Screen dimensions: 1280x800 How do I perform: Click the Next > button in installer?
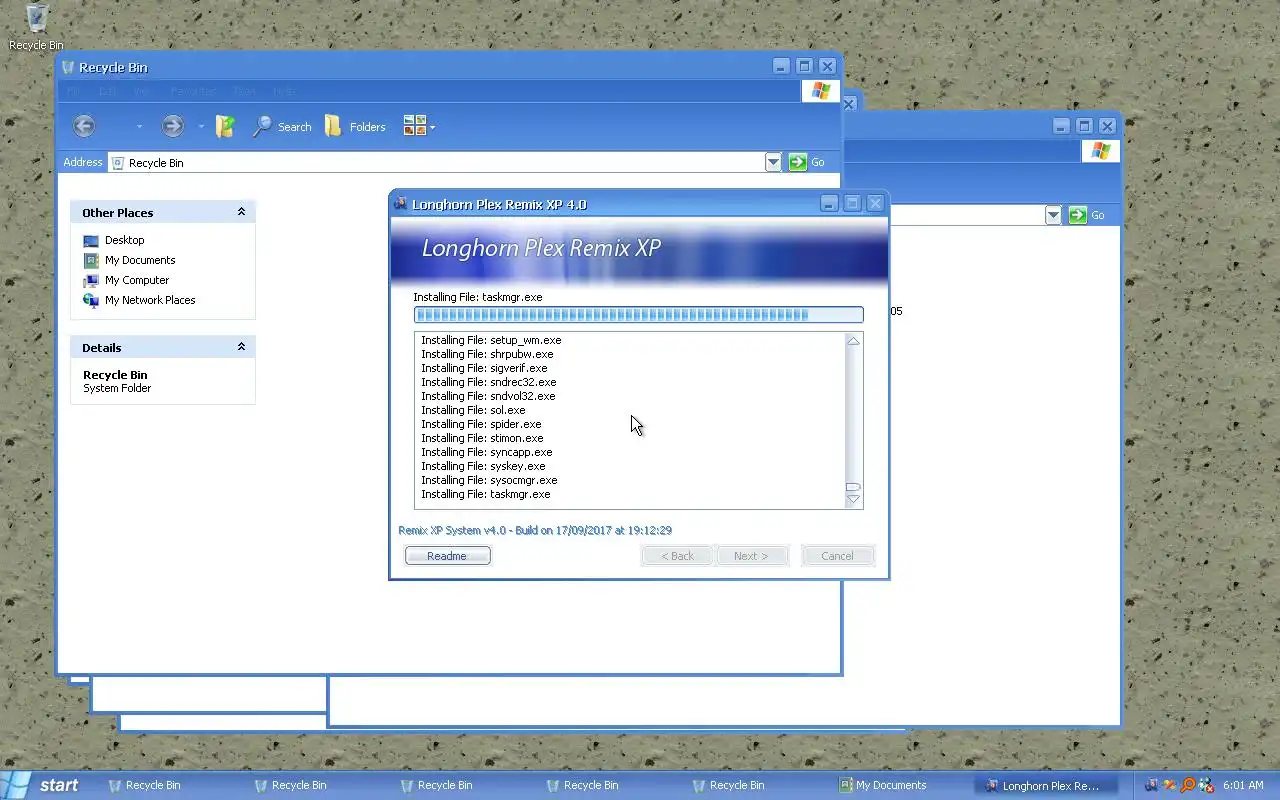tap(752, 556)
